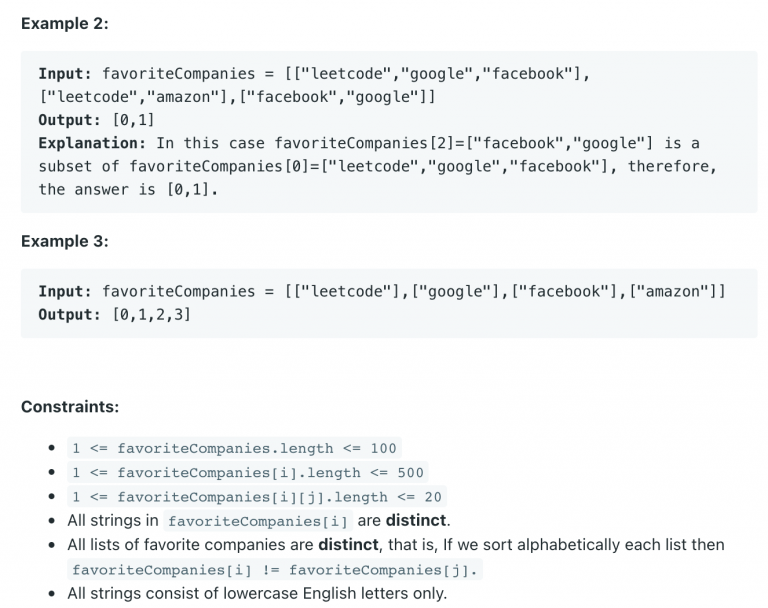The image size is (768, 608).
Task: Click the bold 'distinct' in the strings bullet
Action: click(x=416, y=520)
